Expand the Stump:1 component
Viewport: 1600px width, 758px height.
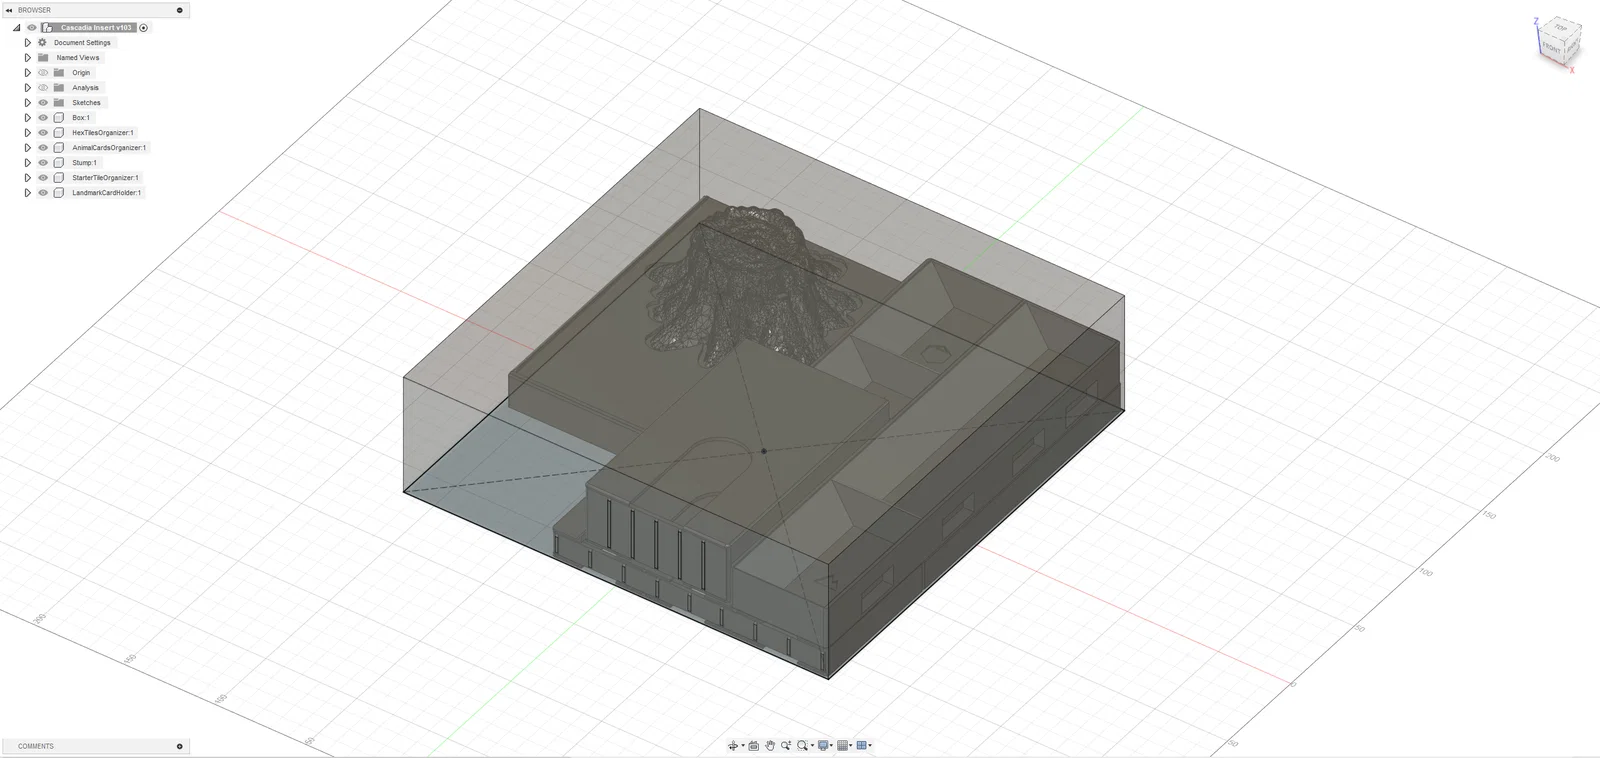pyautogui.click(x=28, y=163)
